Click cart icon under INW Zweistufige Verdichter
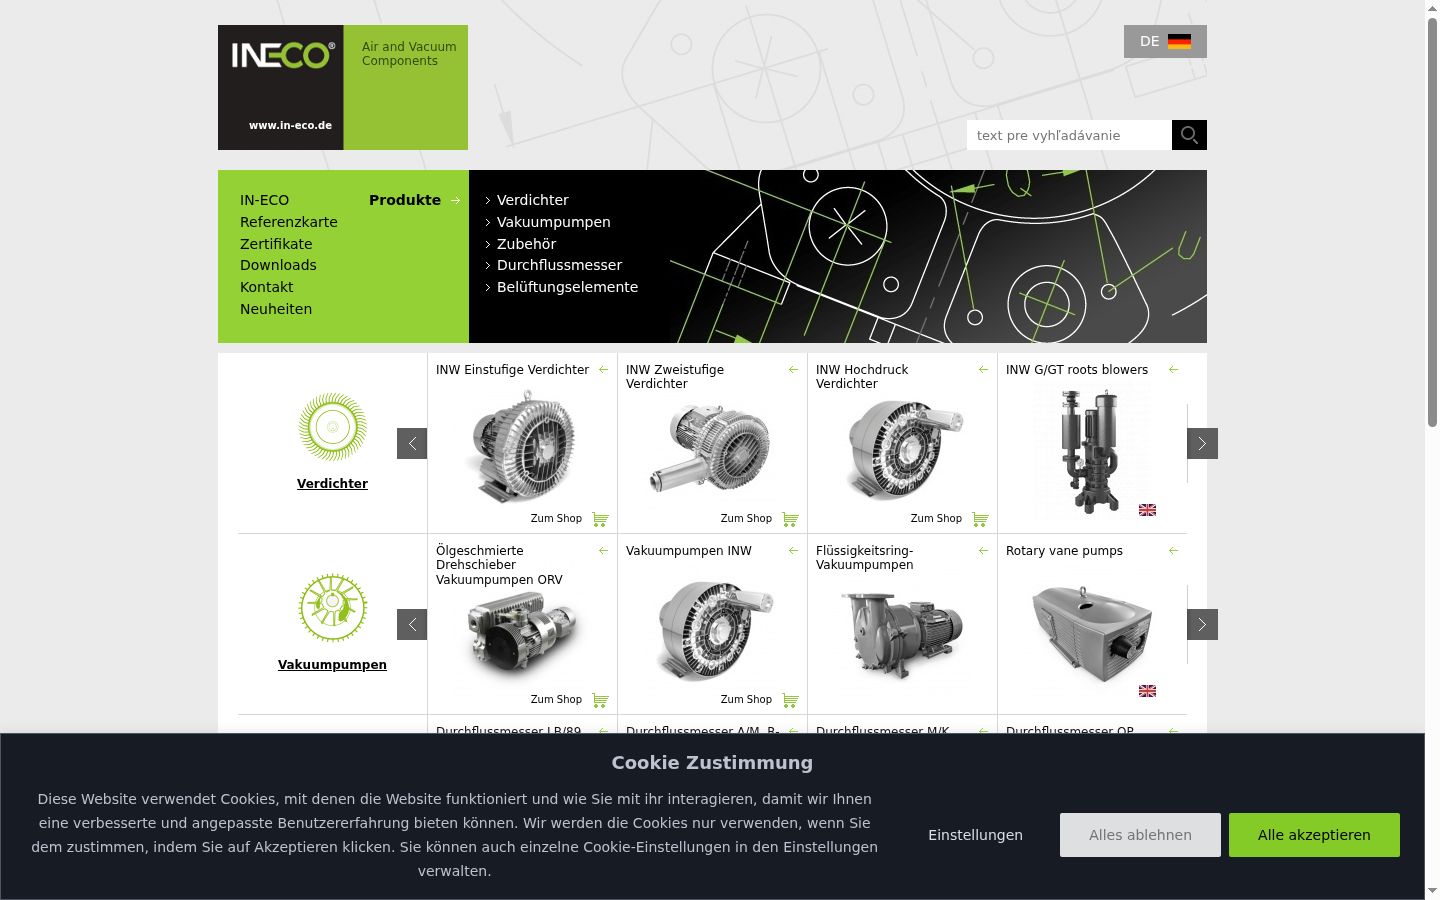1440x900 pixels. 790,519
